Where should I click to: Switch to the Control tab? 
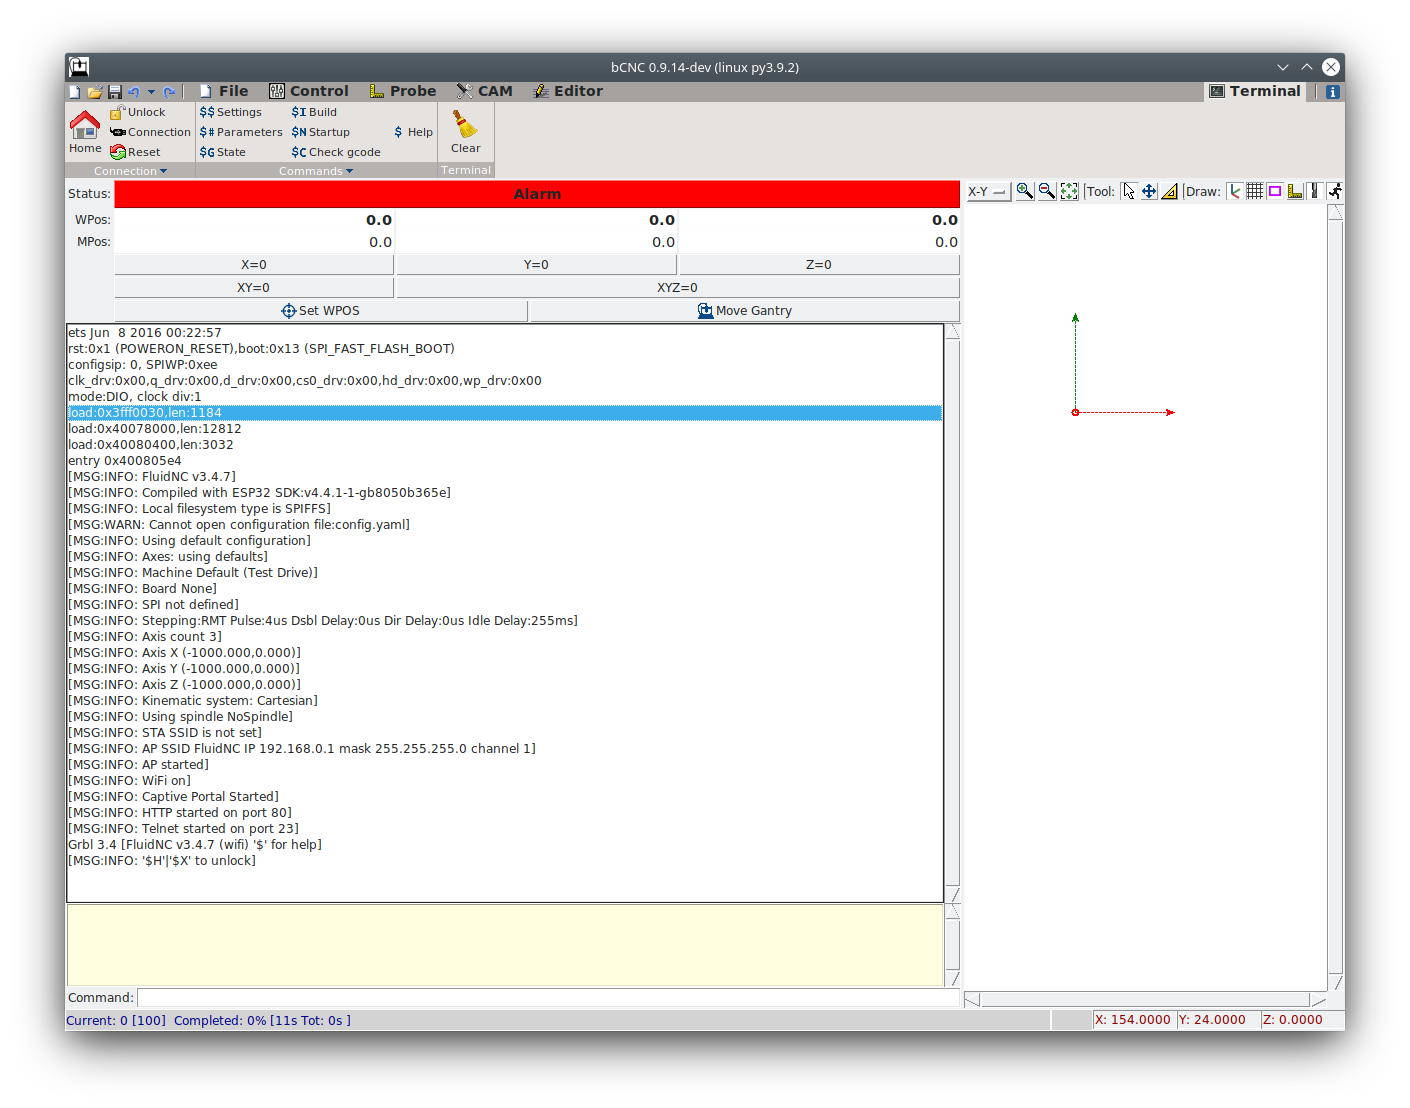click(x=309, y=91)
